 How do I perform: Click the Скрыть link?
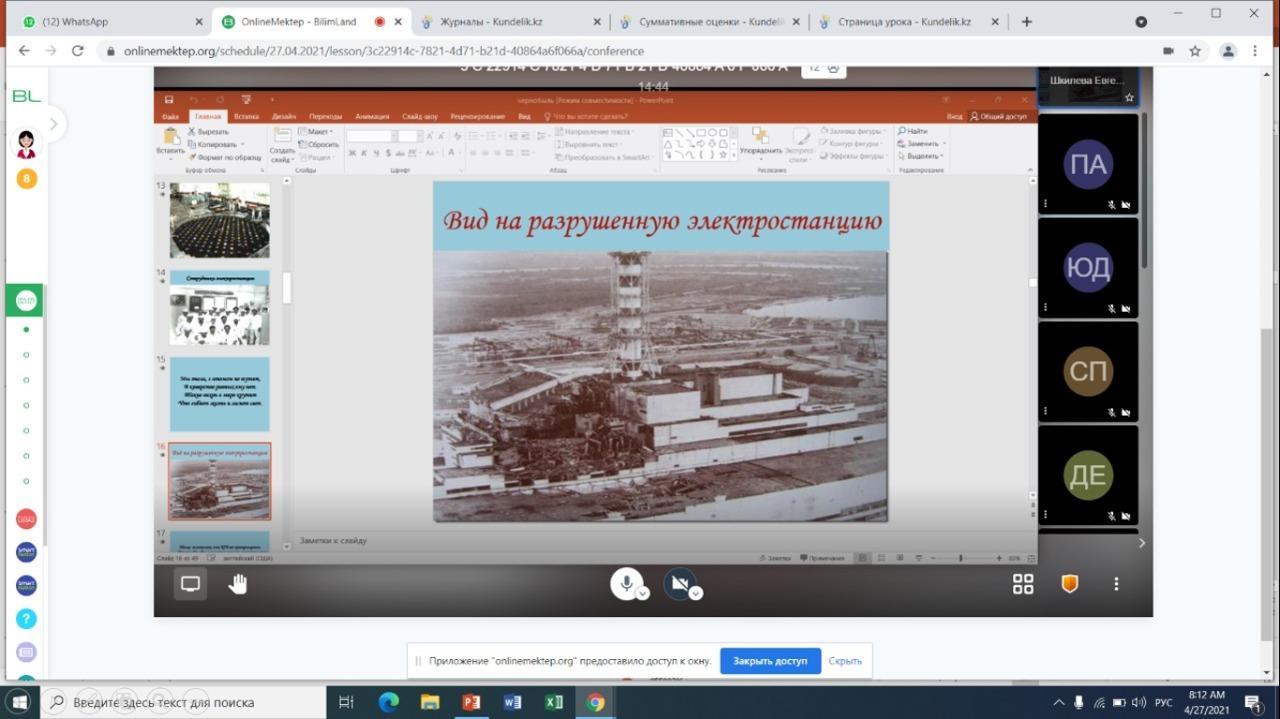[845, 661]
